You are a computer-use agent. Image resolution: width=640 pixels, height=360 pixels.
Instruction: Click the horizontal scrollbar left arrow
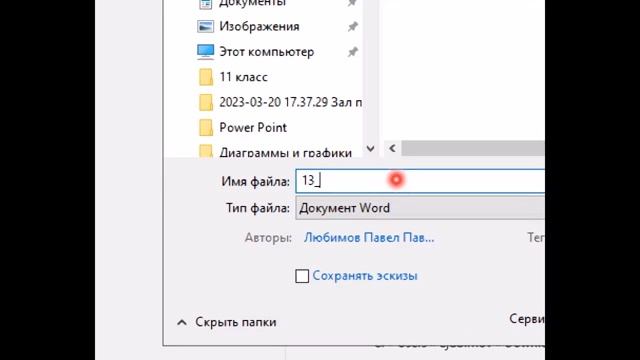(x=392, y=148)
